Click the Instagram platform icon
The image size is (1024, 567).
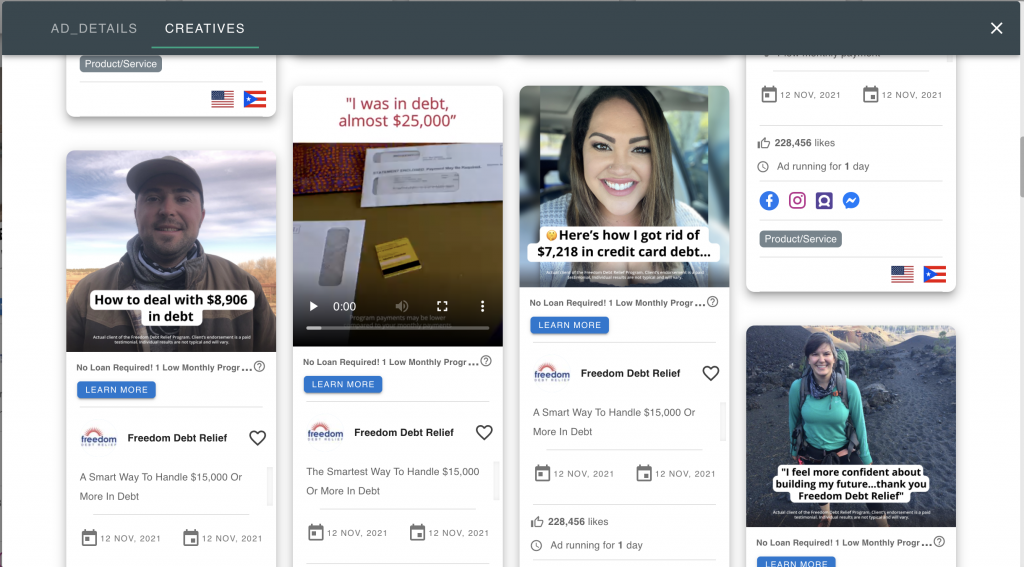coord(797,201)
